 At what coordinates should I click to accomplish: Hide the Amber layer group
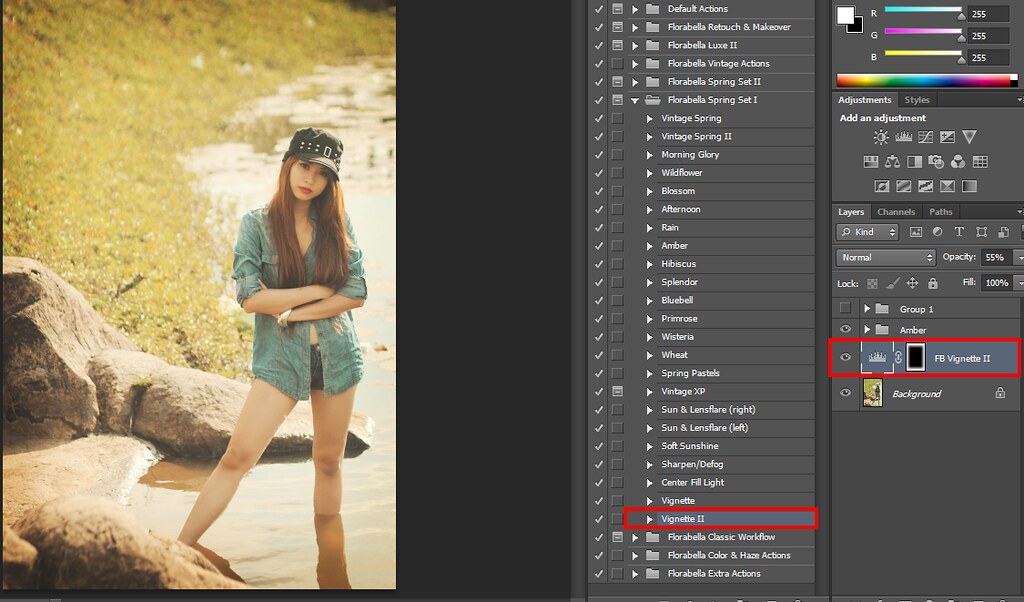pos(846,330)
